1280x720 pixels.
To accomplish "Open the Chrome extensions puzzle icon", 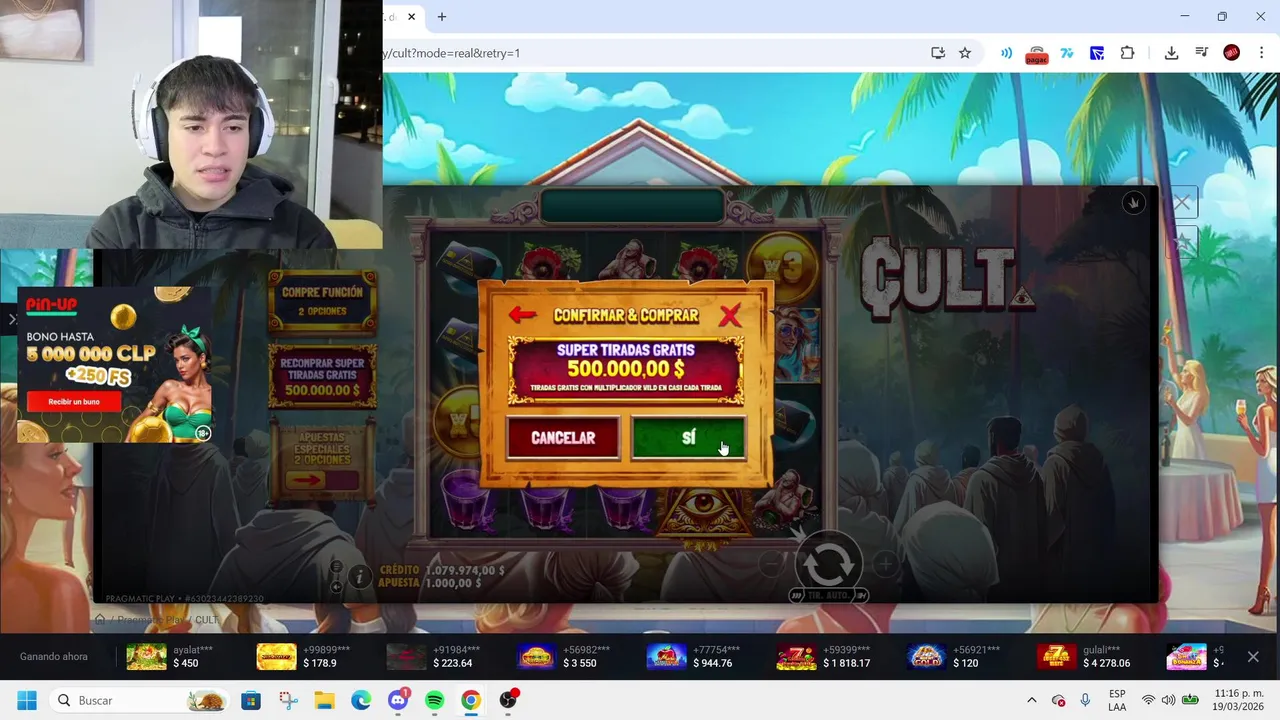I will (1127, 53).
